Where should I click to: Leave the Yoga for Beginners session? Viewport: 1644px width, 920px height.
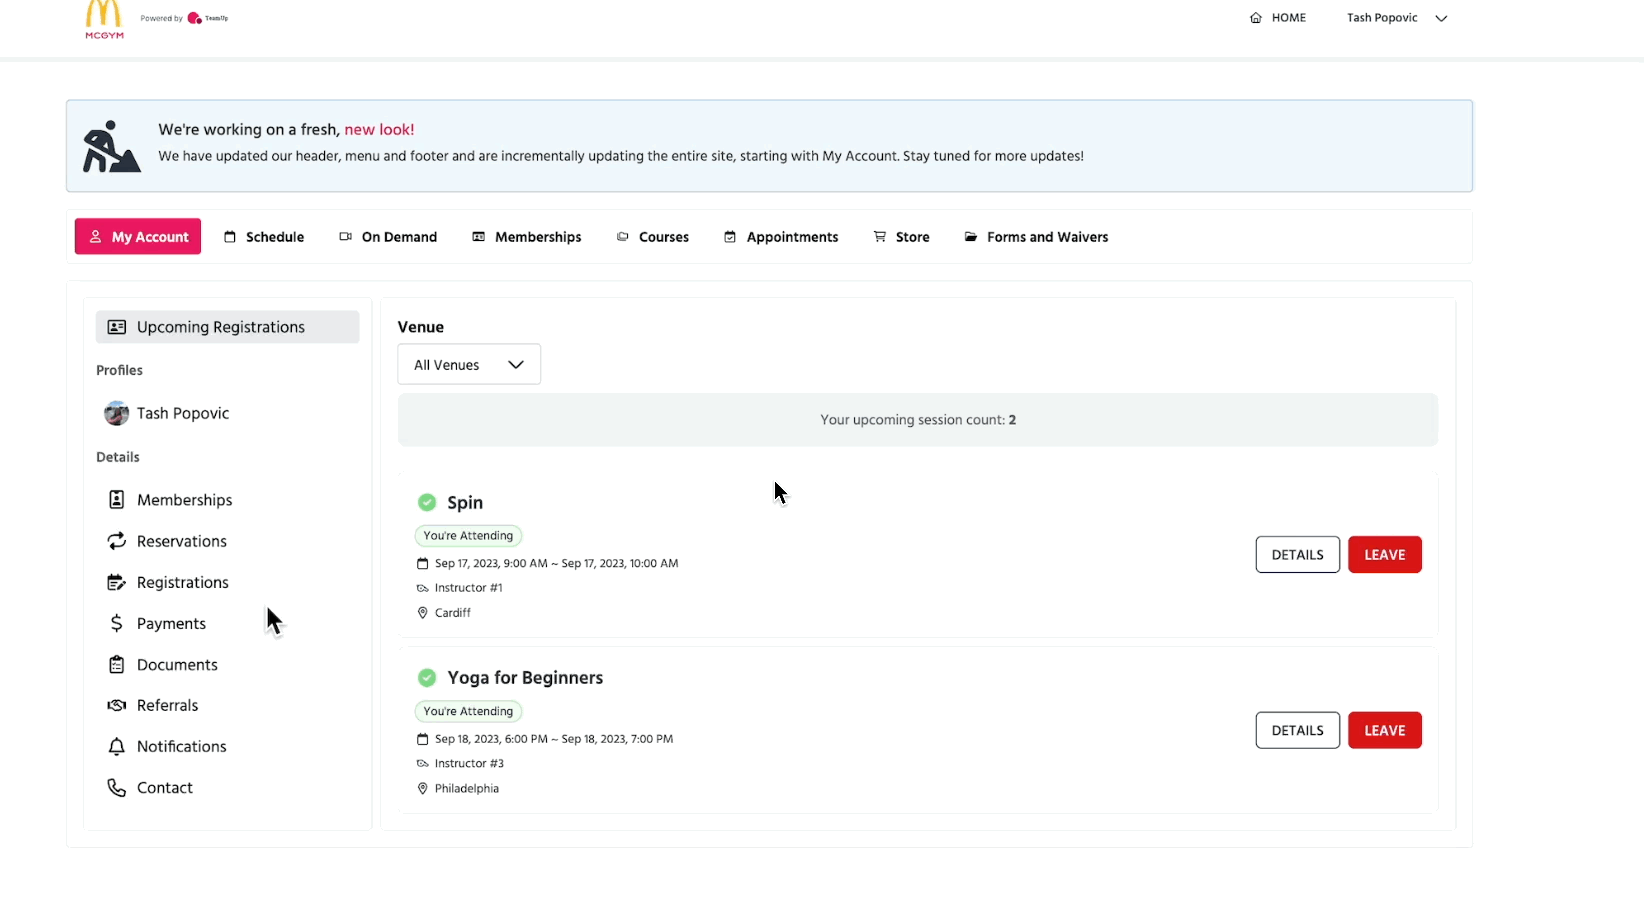click(x=1384, y=731)
